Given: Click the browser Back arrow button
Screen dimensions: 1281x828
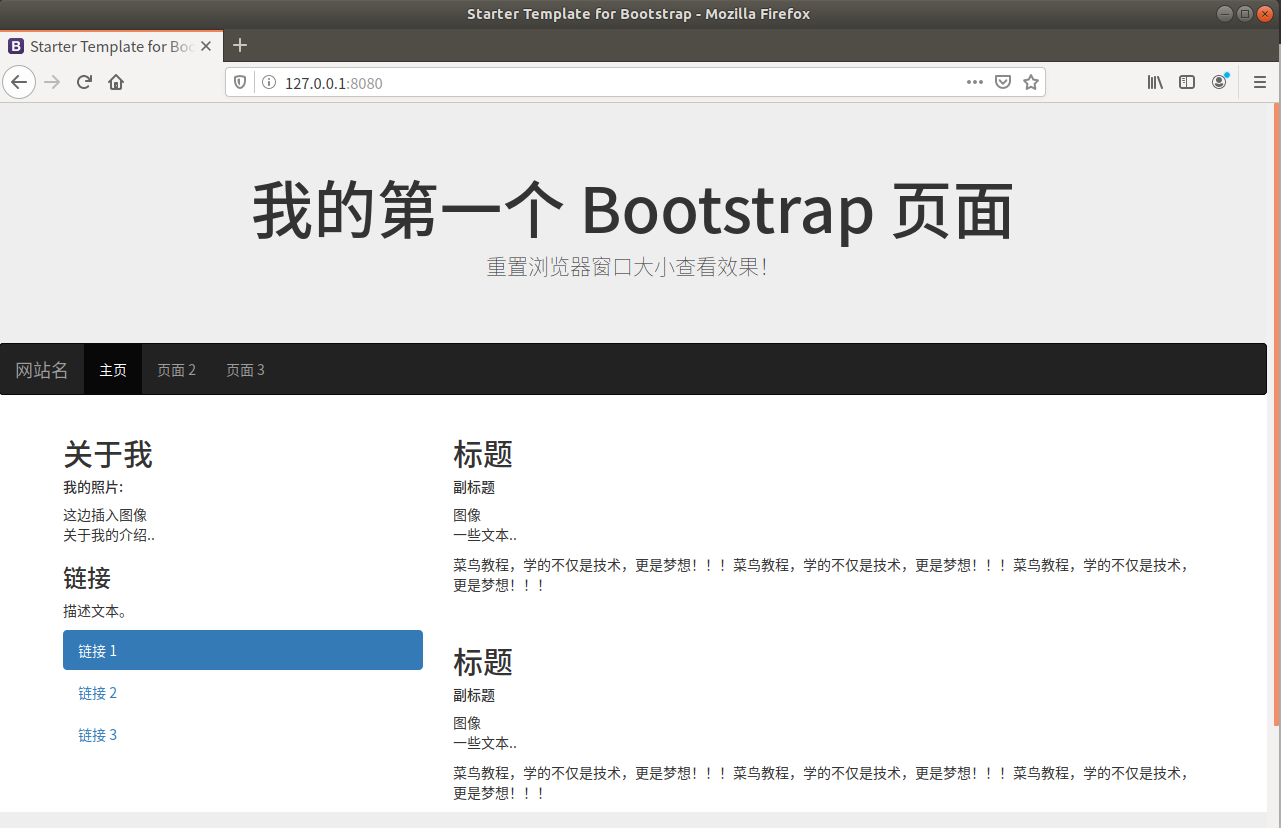Looking at the screenshot, I should click(19, 82).
